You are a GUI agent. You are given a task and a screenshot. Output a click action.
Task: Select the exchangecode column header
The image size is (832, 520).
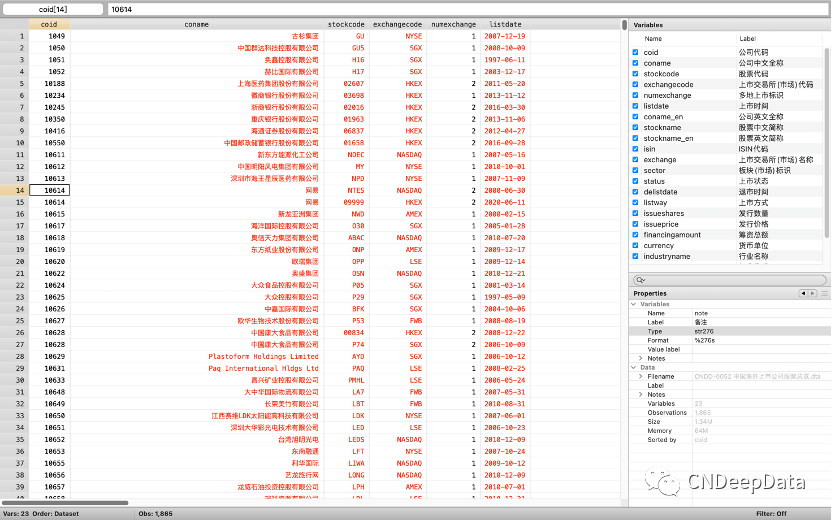397,24
